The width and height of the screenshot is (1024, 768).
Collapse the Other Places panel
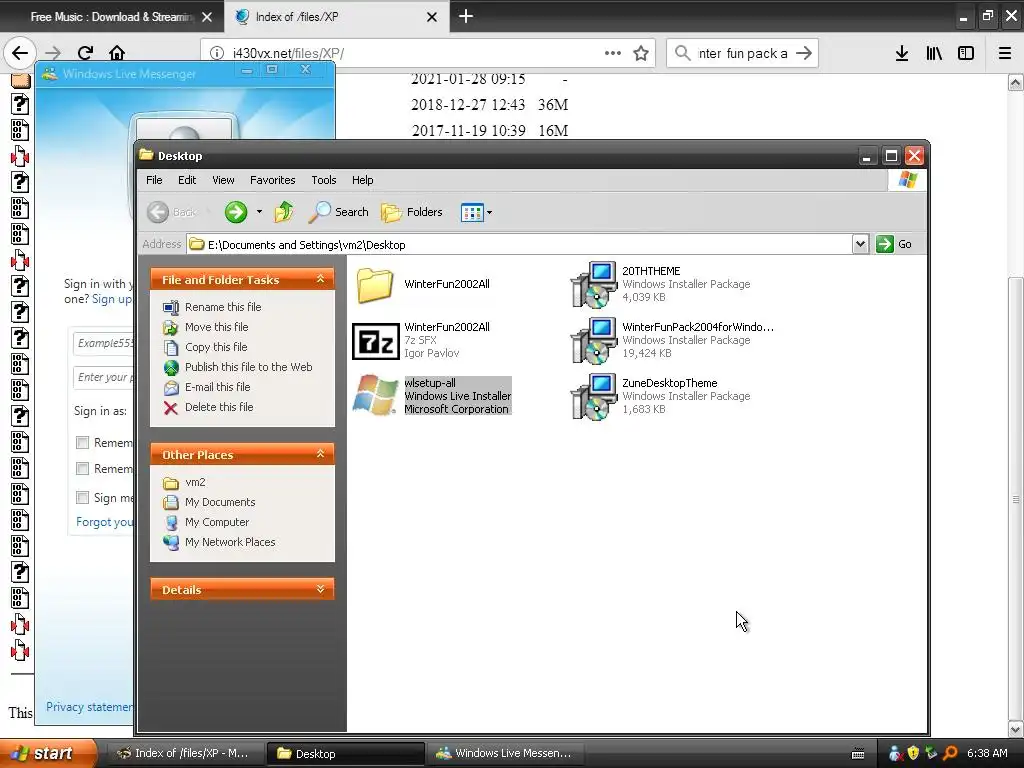(320, 455)
